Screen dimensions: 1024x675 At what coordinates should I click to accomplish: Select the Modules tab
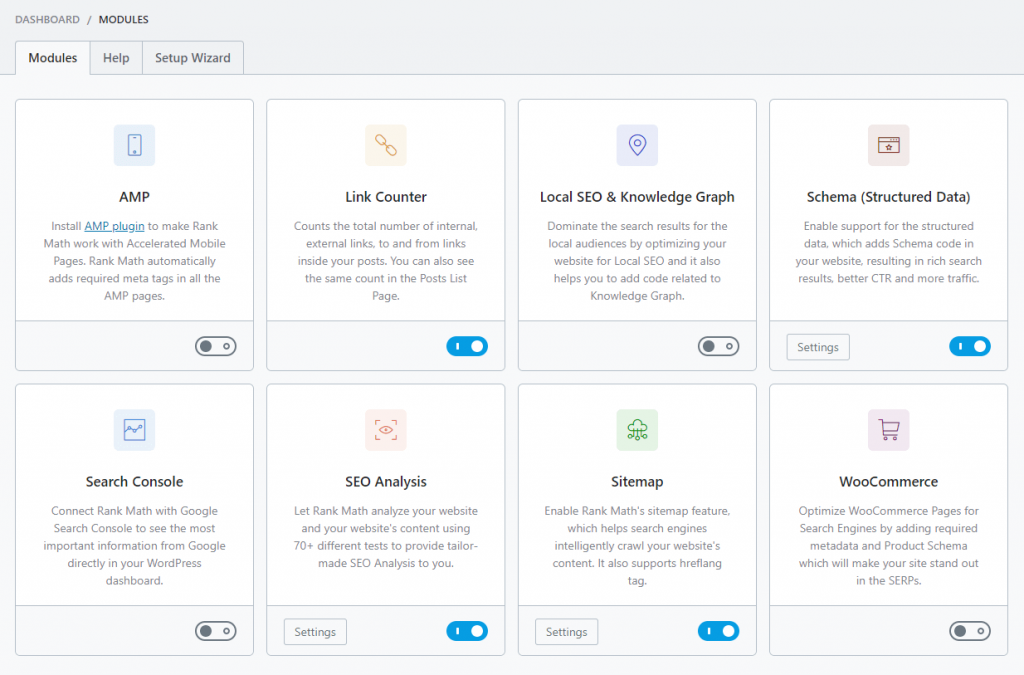coord(53,58)
